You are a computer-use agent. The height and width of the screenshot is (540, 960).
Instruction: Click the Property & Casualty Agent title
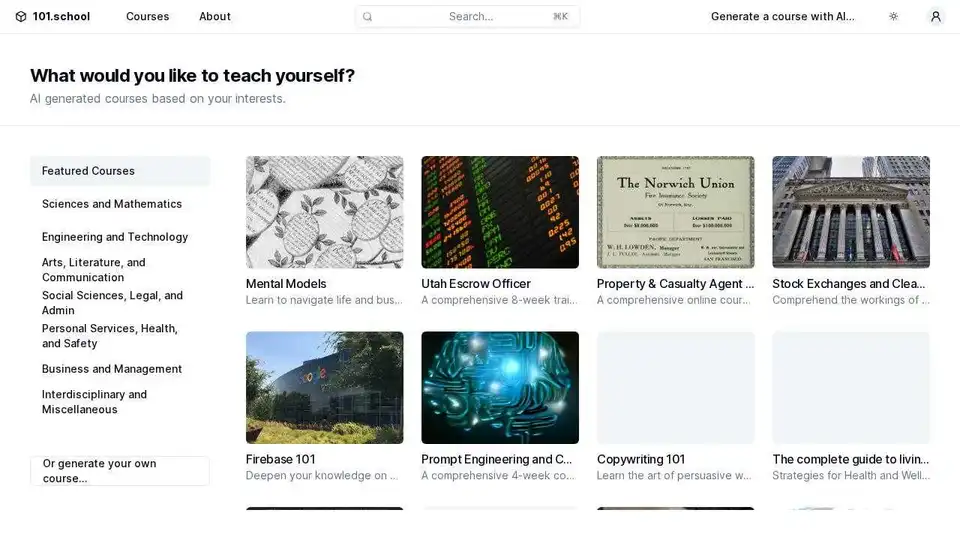(675, 284)
